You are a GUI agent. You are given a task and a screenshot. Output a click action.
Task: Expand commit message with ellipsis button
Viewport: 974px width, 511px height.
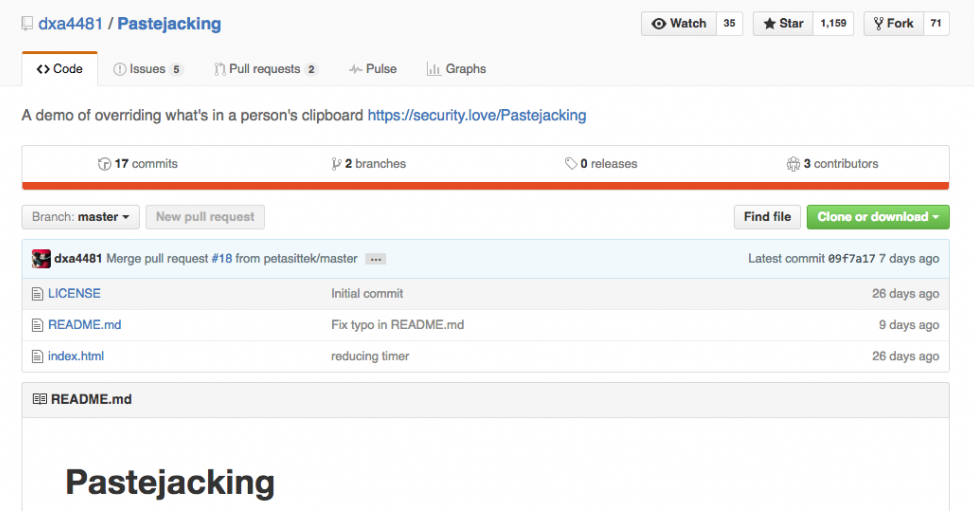[376, 260]
